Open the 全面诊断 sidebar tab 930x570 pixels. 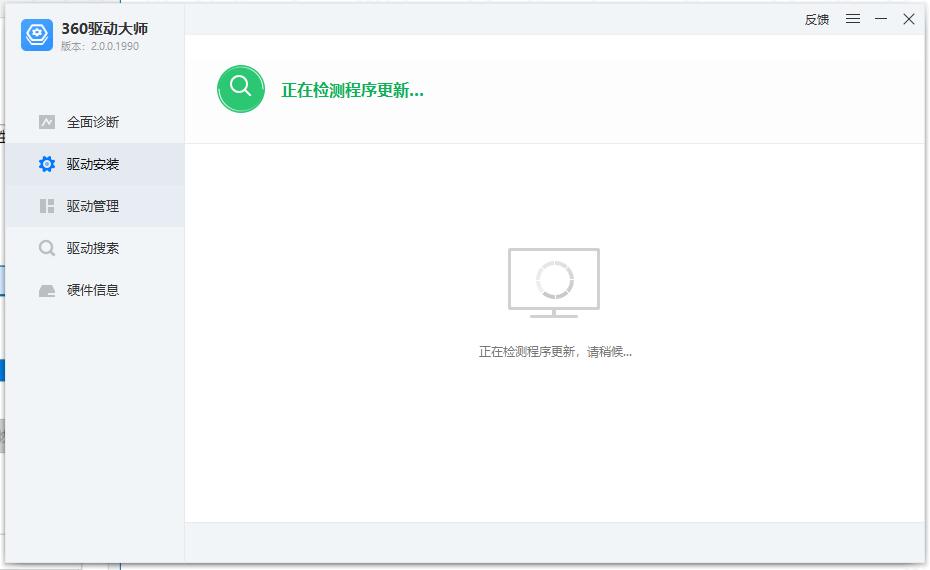tap(95, 122)
